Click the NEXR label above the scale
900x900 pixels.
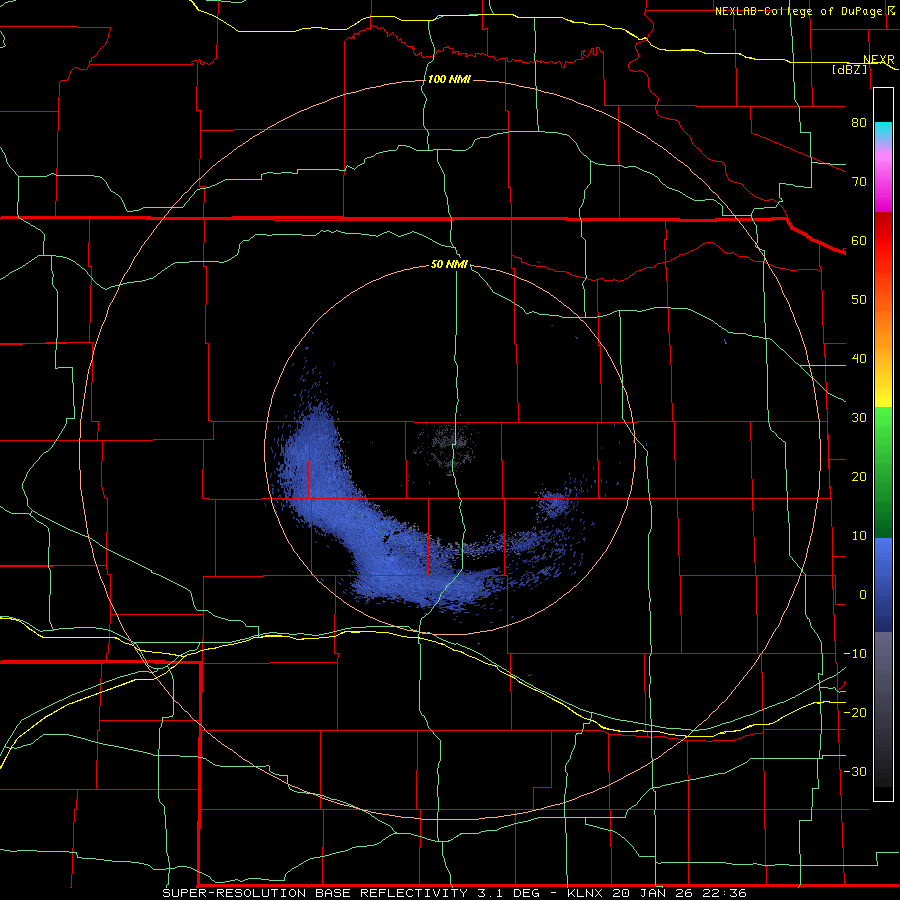pos(878,60)
